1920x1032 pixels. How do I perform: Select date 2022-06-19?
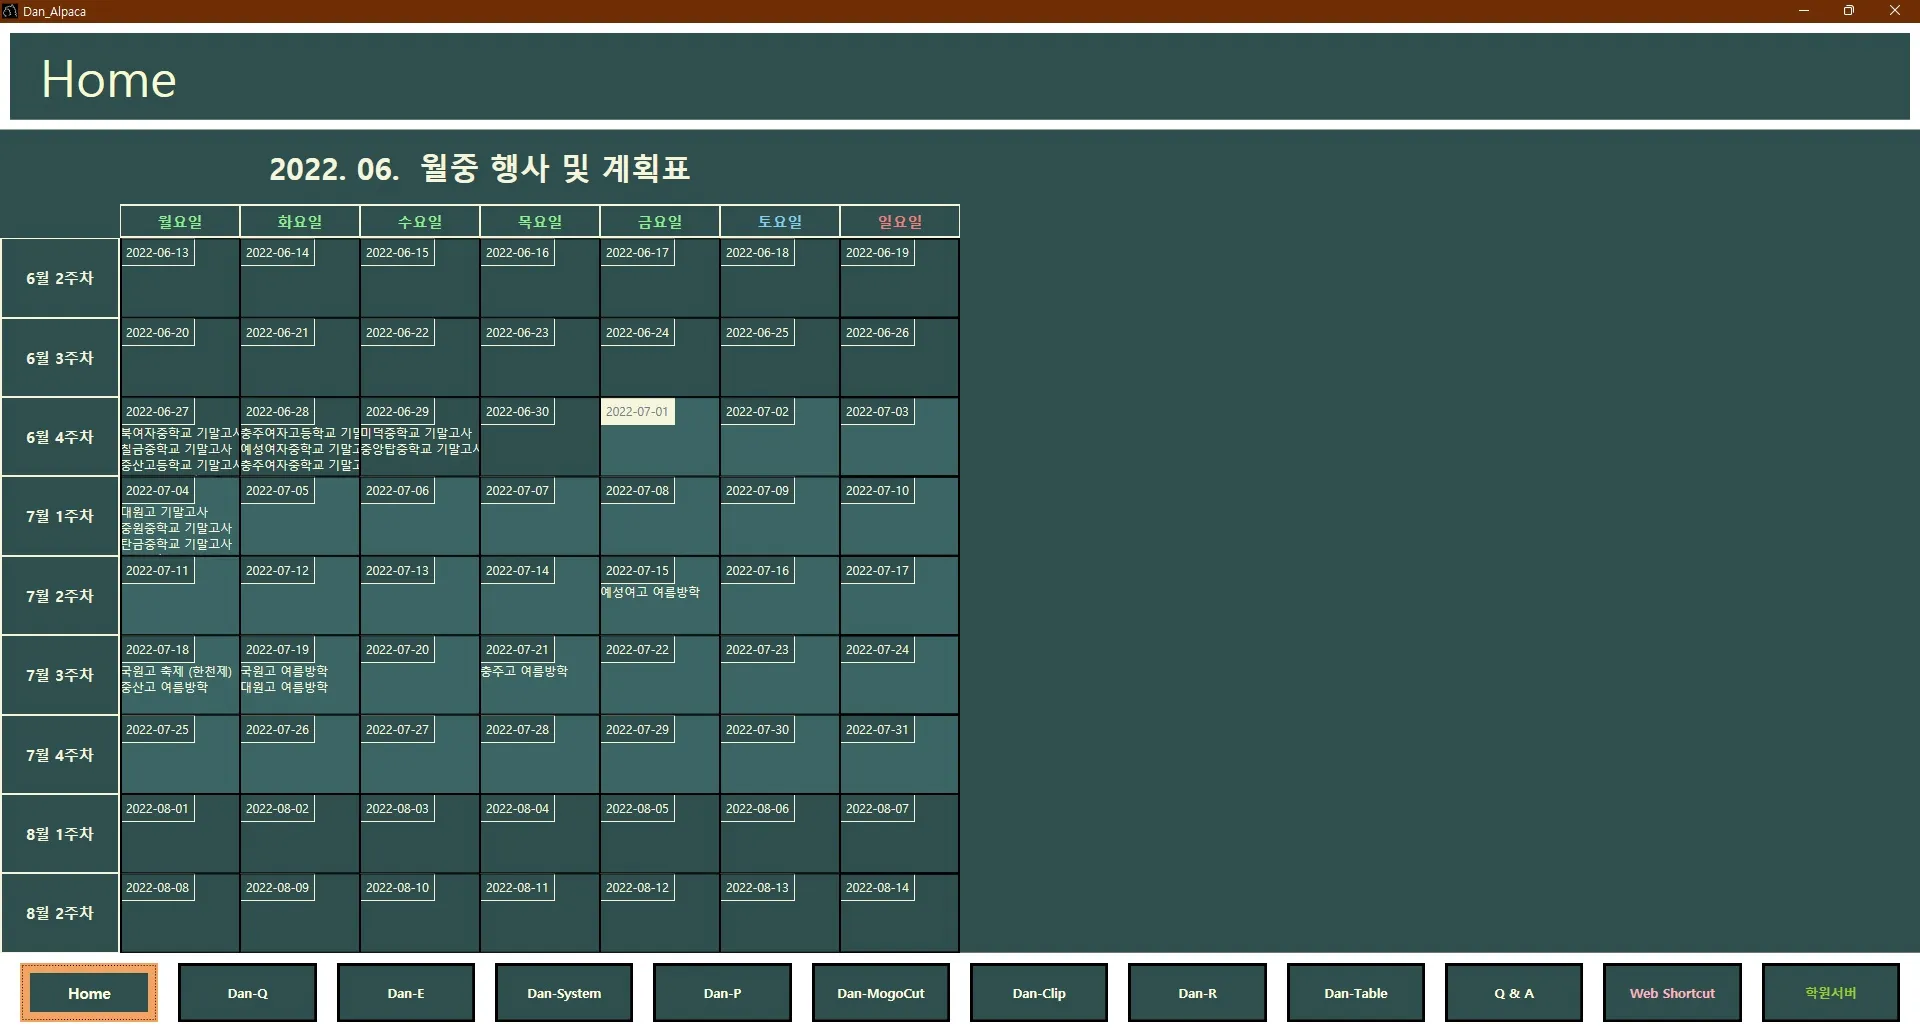[877, 253]
